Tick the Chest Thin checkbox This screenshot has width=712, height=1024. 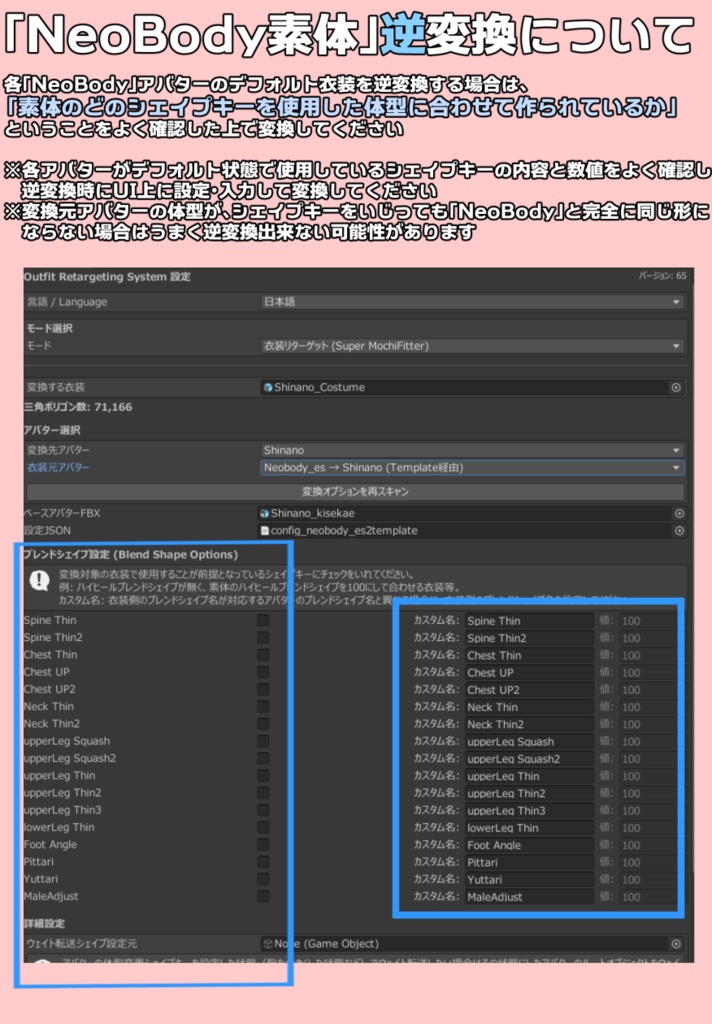click(263, 655)
